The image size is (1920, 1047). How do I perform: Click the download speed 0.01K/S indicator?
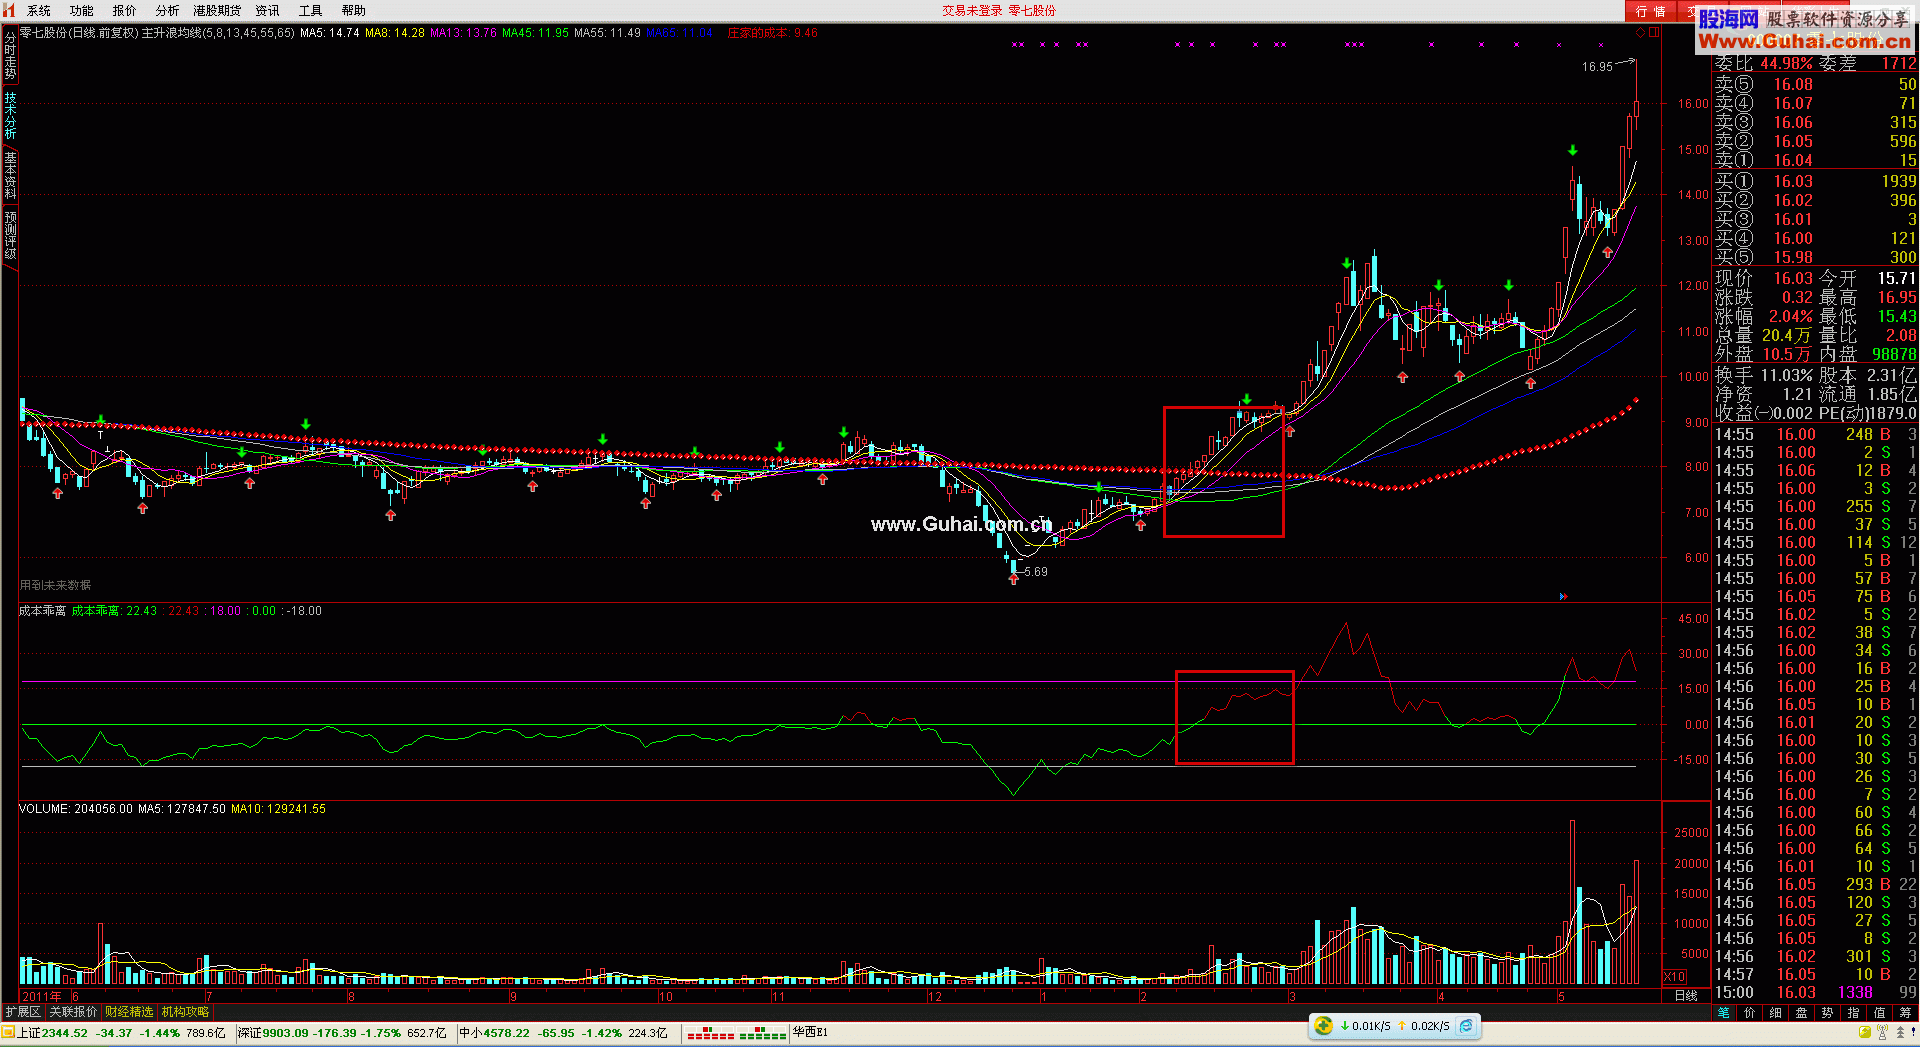point(1366,1026)
